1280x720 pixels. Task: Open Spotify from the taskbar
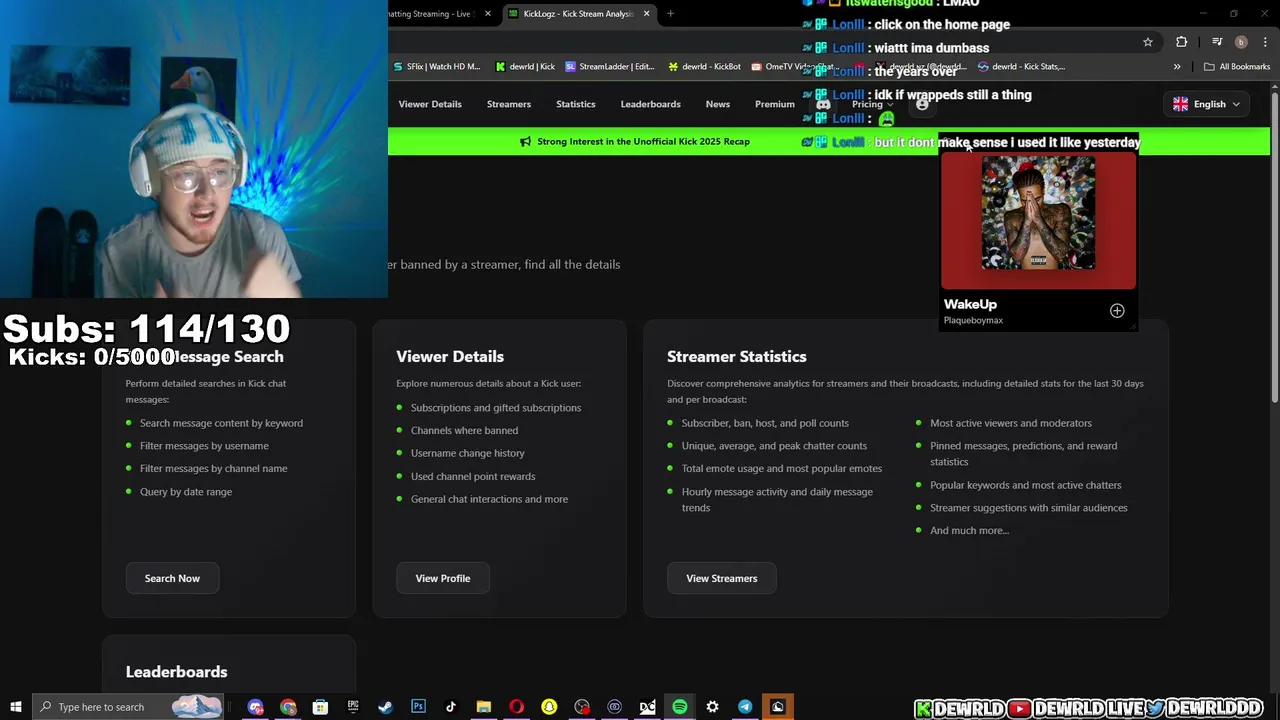680,707
